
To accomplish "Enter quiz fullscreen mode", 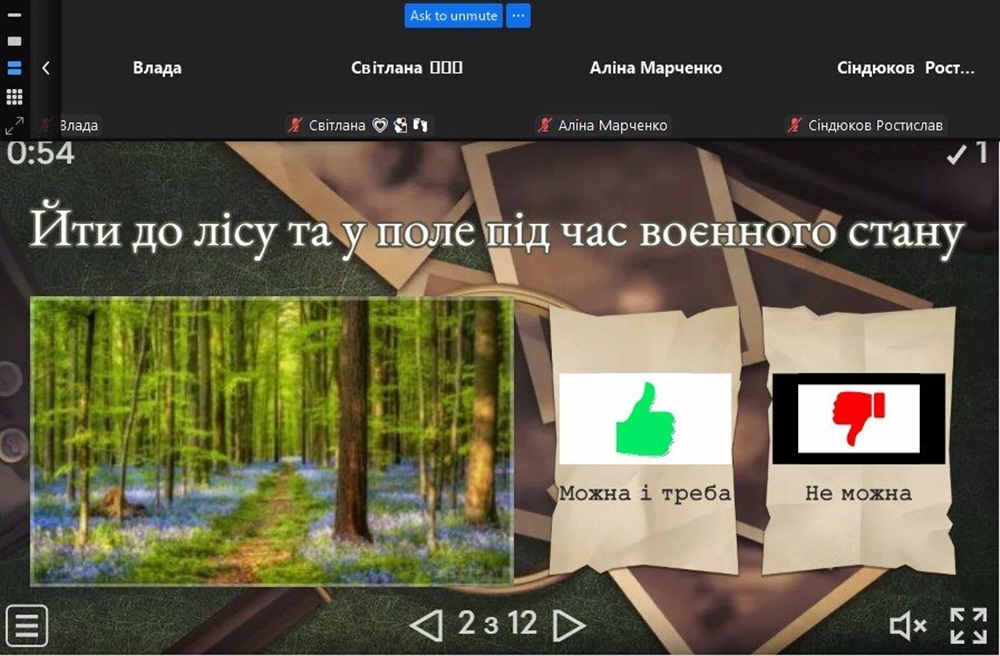I will 969,625.
